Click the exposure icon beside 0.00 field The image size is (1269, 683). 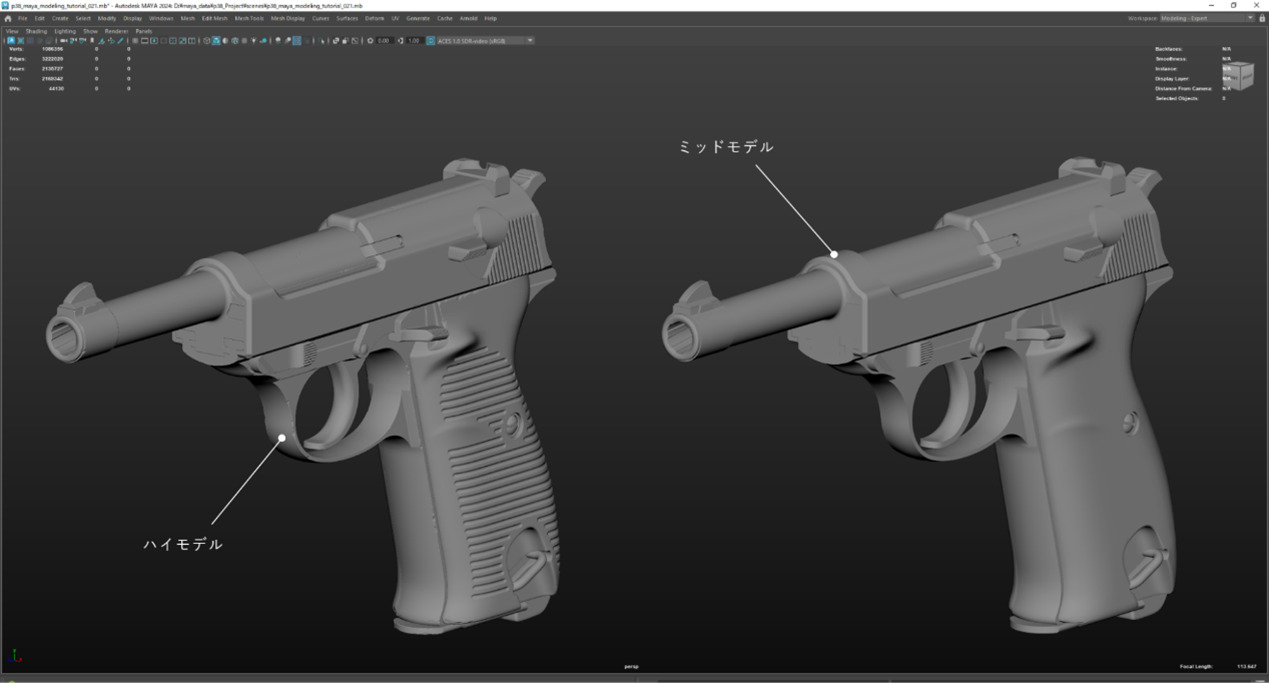pos(370,41)
